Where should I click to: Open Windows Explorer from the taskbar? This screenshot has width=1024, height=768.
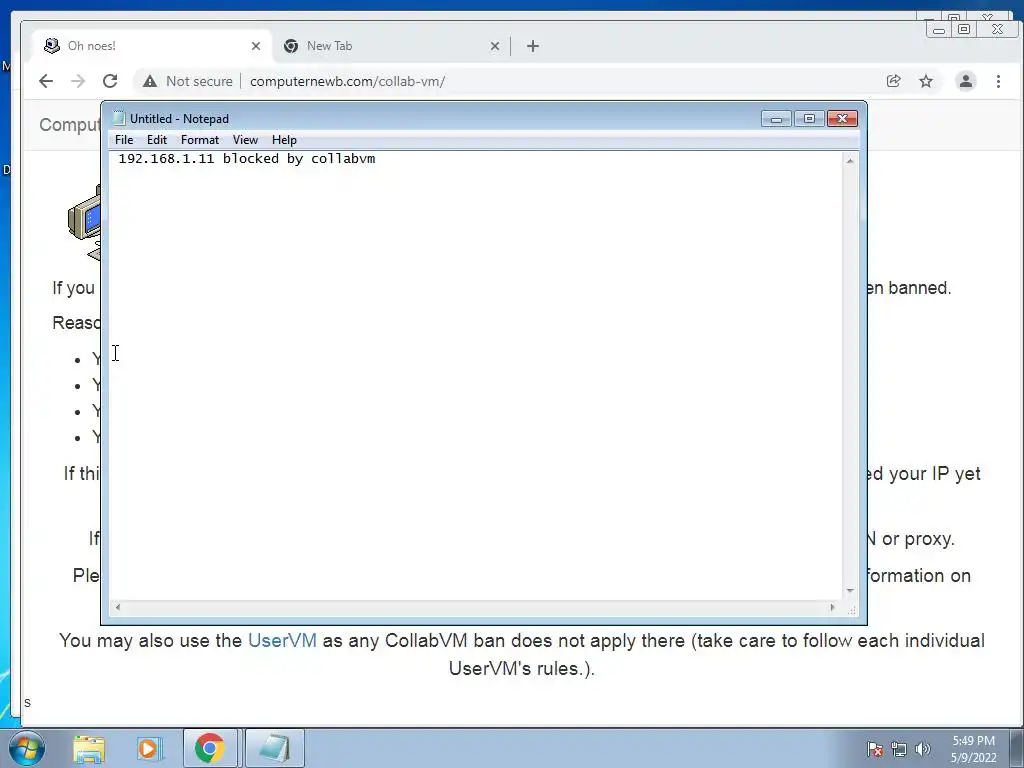click(x=89, y=748)
